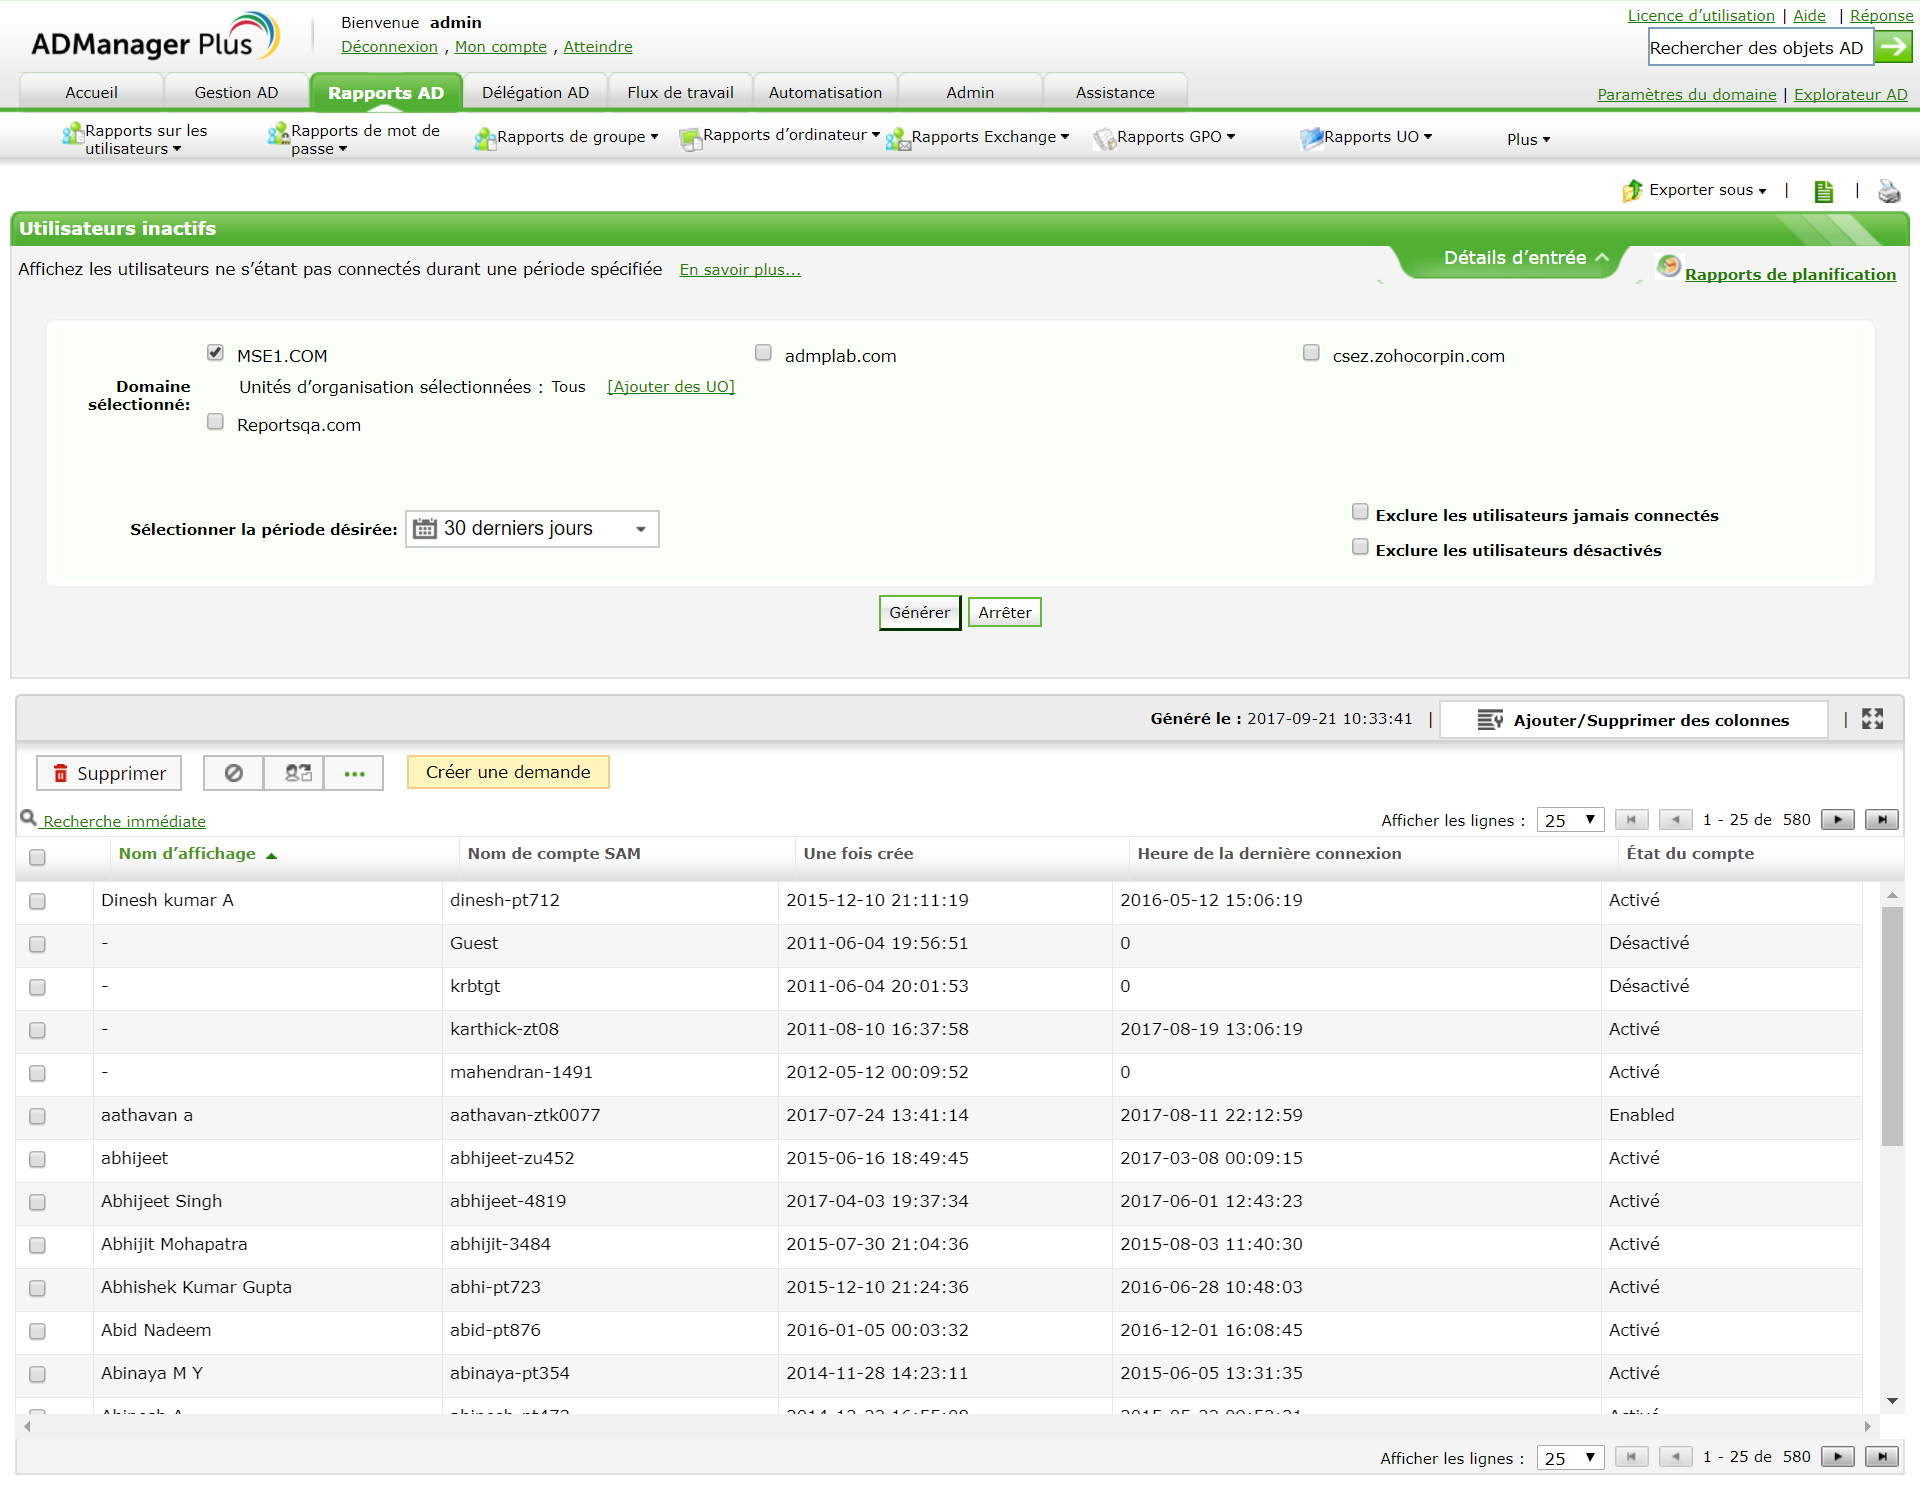Viewport: 1920px width, 1490px height.
Task: Expand the Exporter sous dropdown
Action: [1706, 190]
